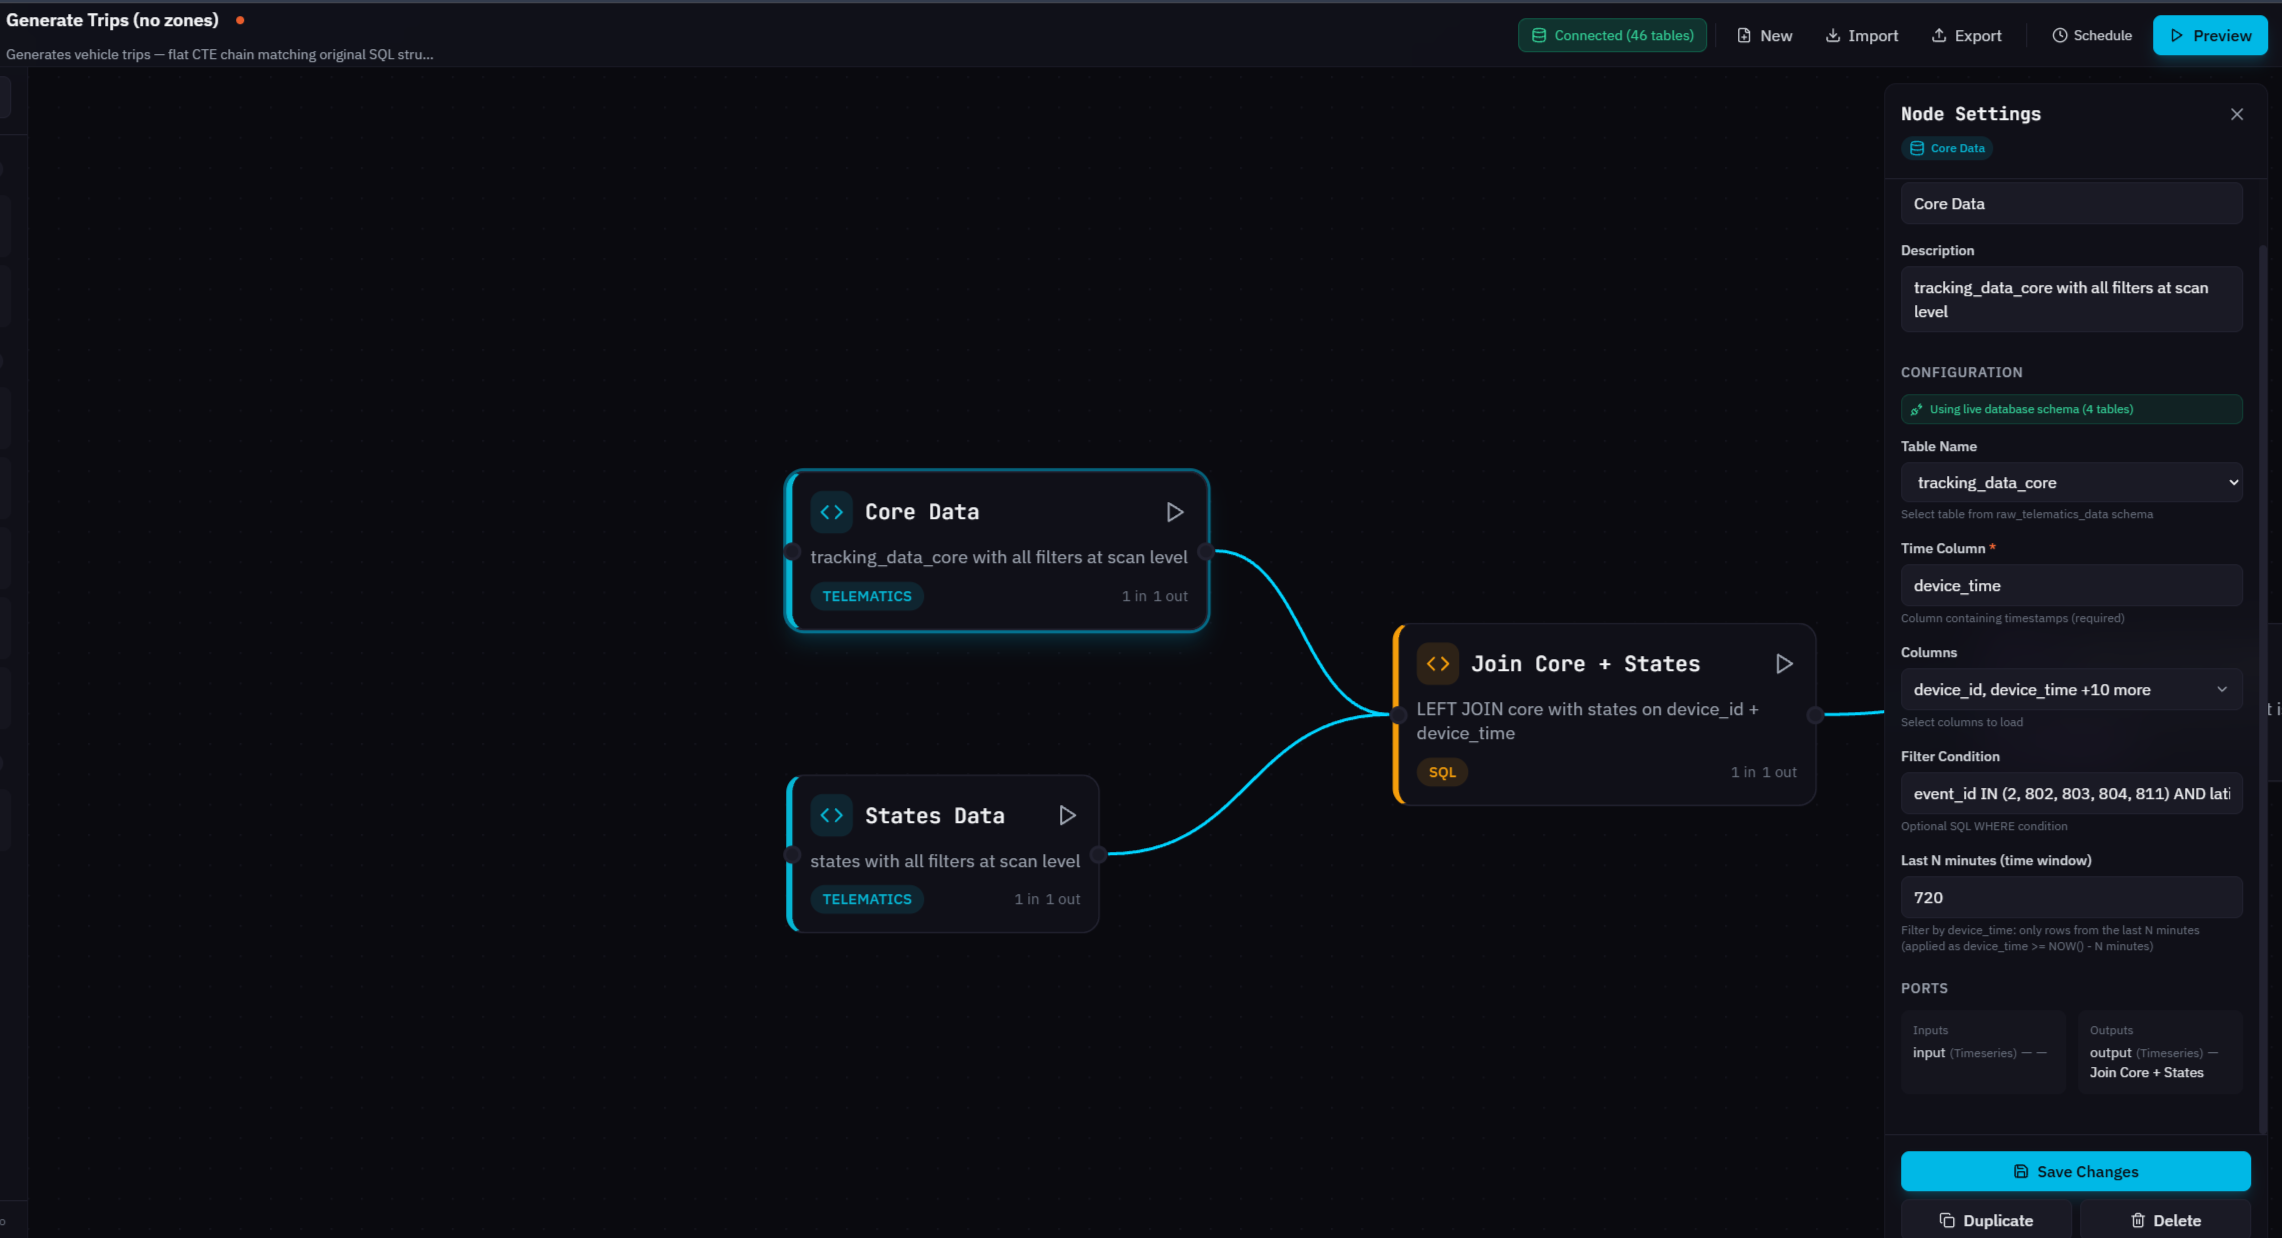Click the Time Column input field
Screen dimensions: 2282x1238
click(2071, 585)
